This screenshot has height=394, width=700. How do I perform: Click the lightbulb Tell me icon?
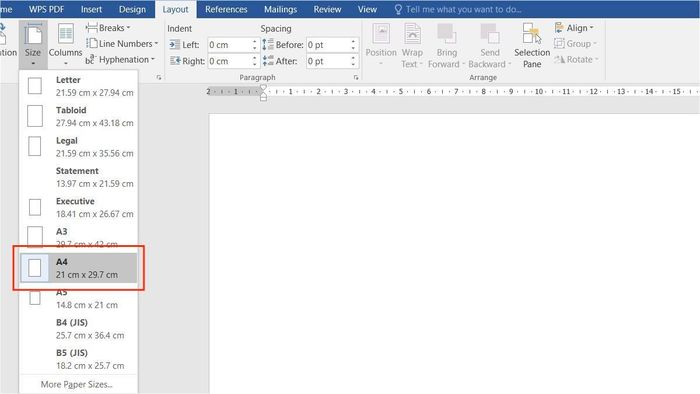[x=398, y=9]
